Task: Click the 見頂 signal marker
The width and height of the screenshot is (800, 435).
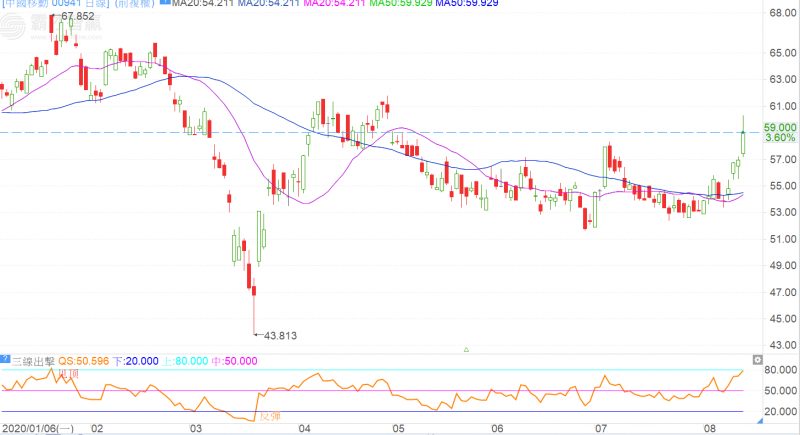Action: 68,373
